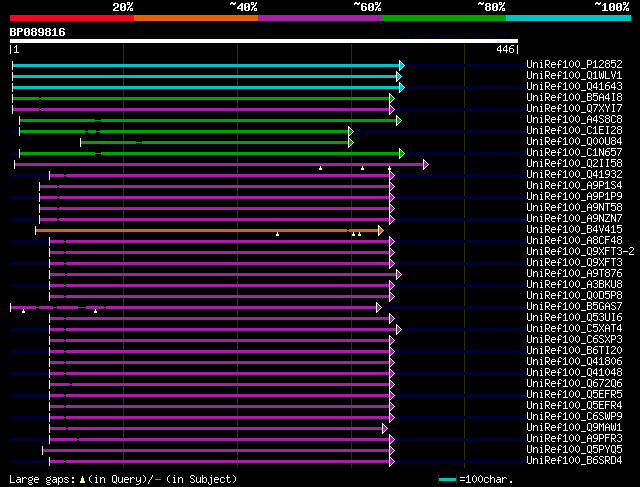Click the UniRef100_A9T876 label
The height and width of the screenshot is (487, 640).
coord(574,274)
